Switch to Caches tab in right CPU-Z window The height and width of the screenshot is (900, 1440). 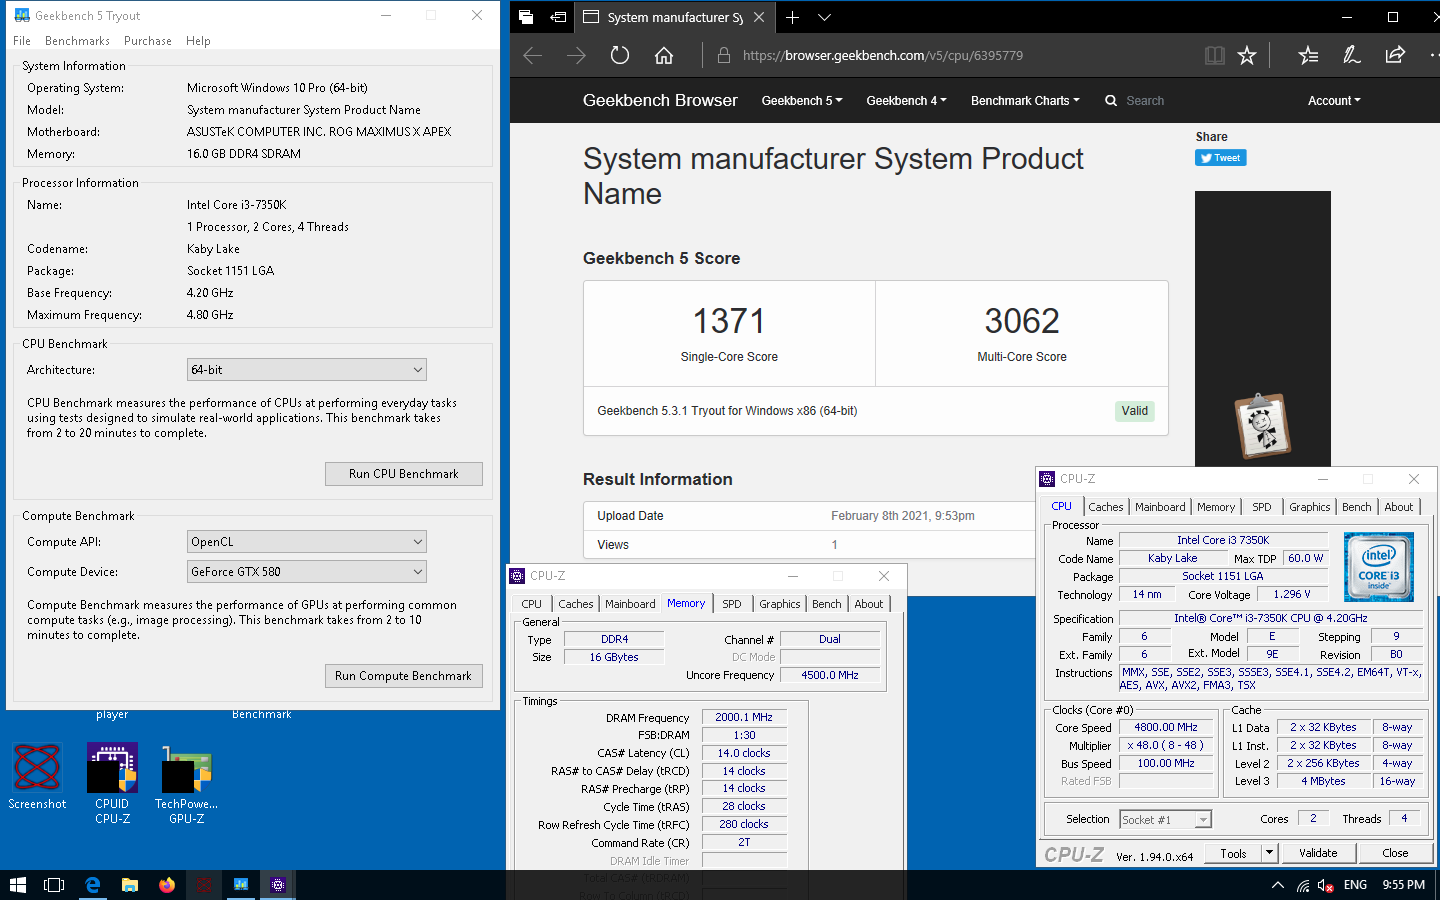click(x=1106, y=507)
